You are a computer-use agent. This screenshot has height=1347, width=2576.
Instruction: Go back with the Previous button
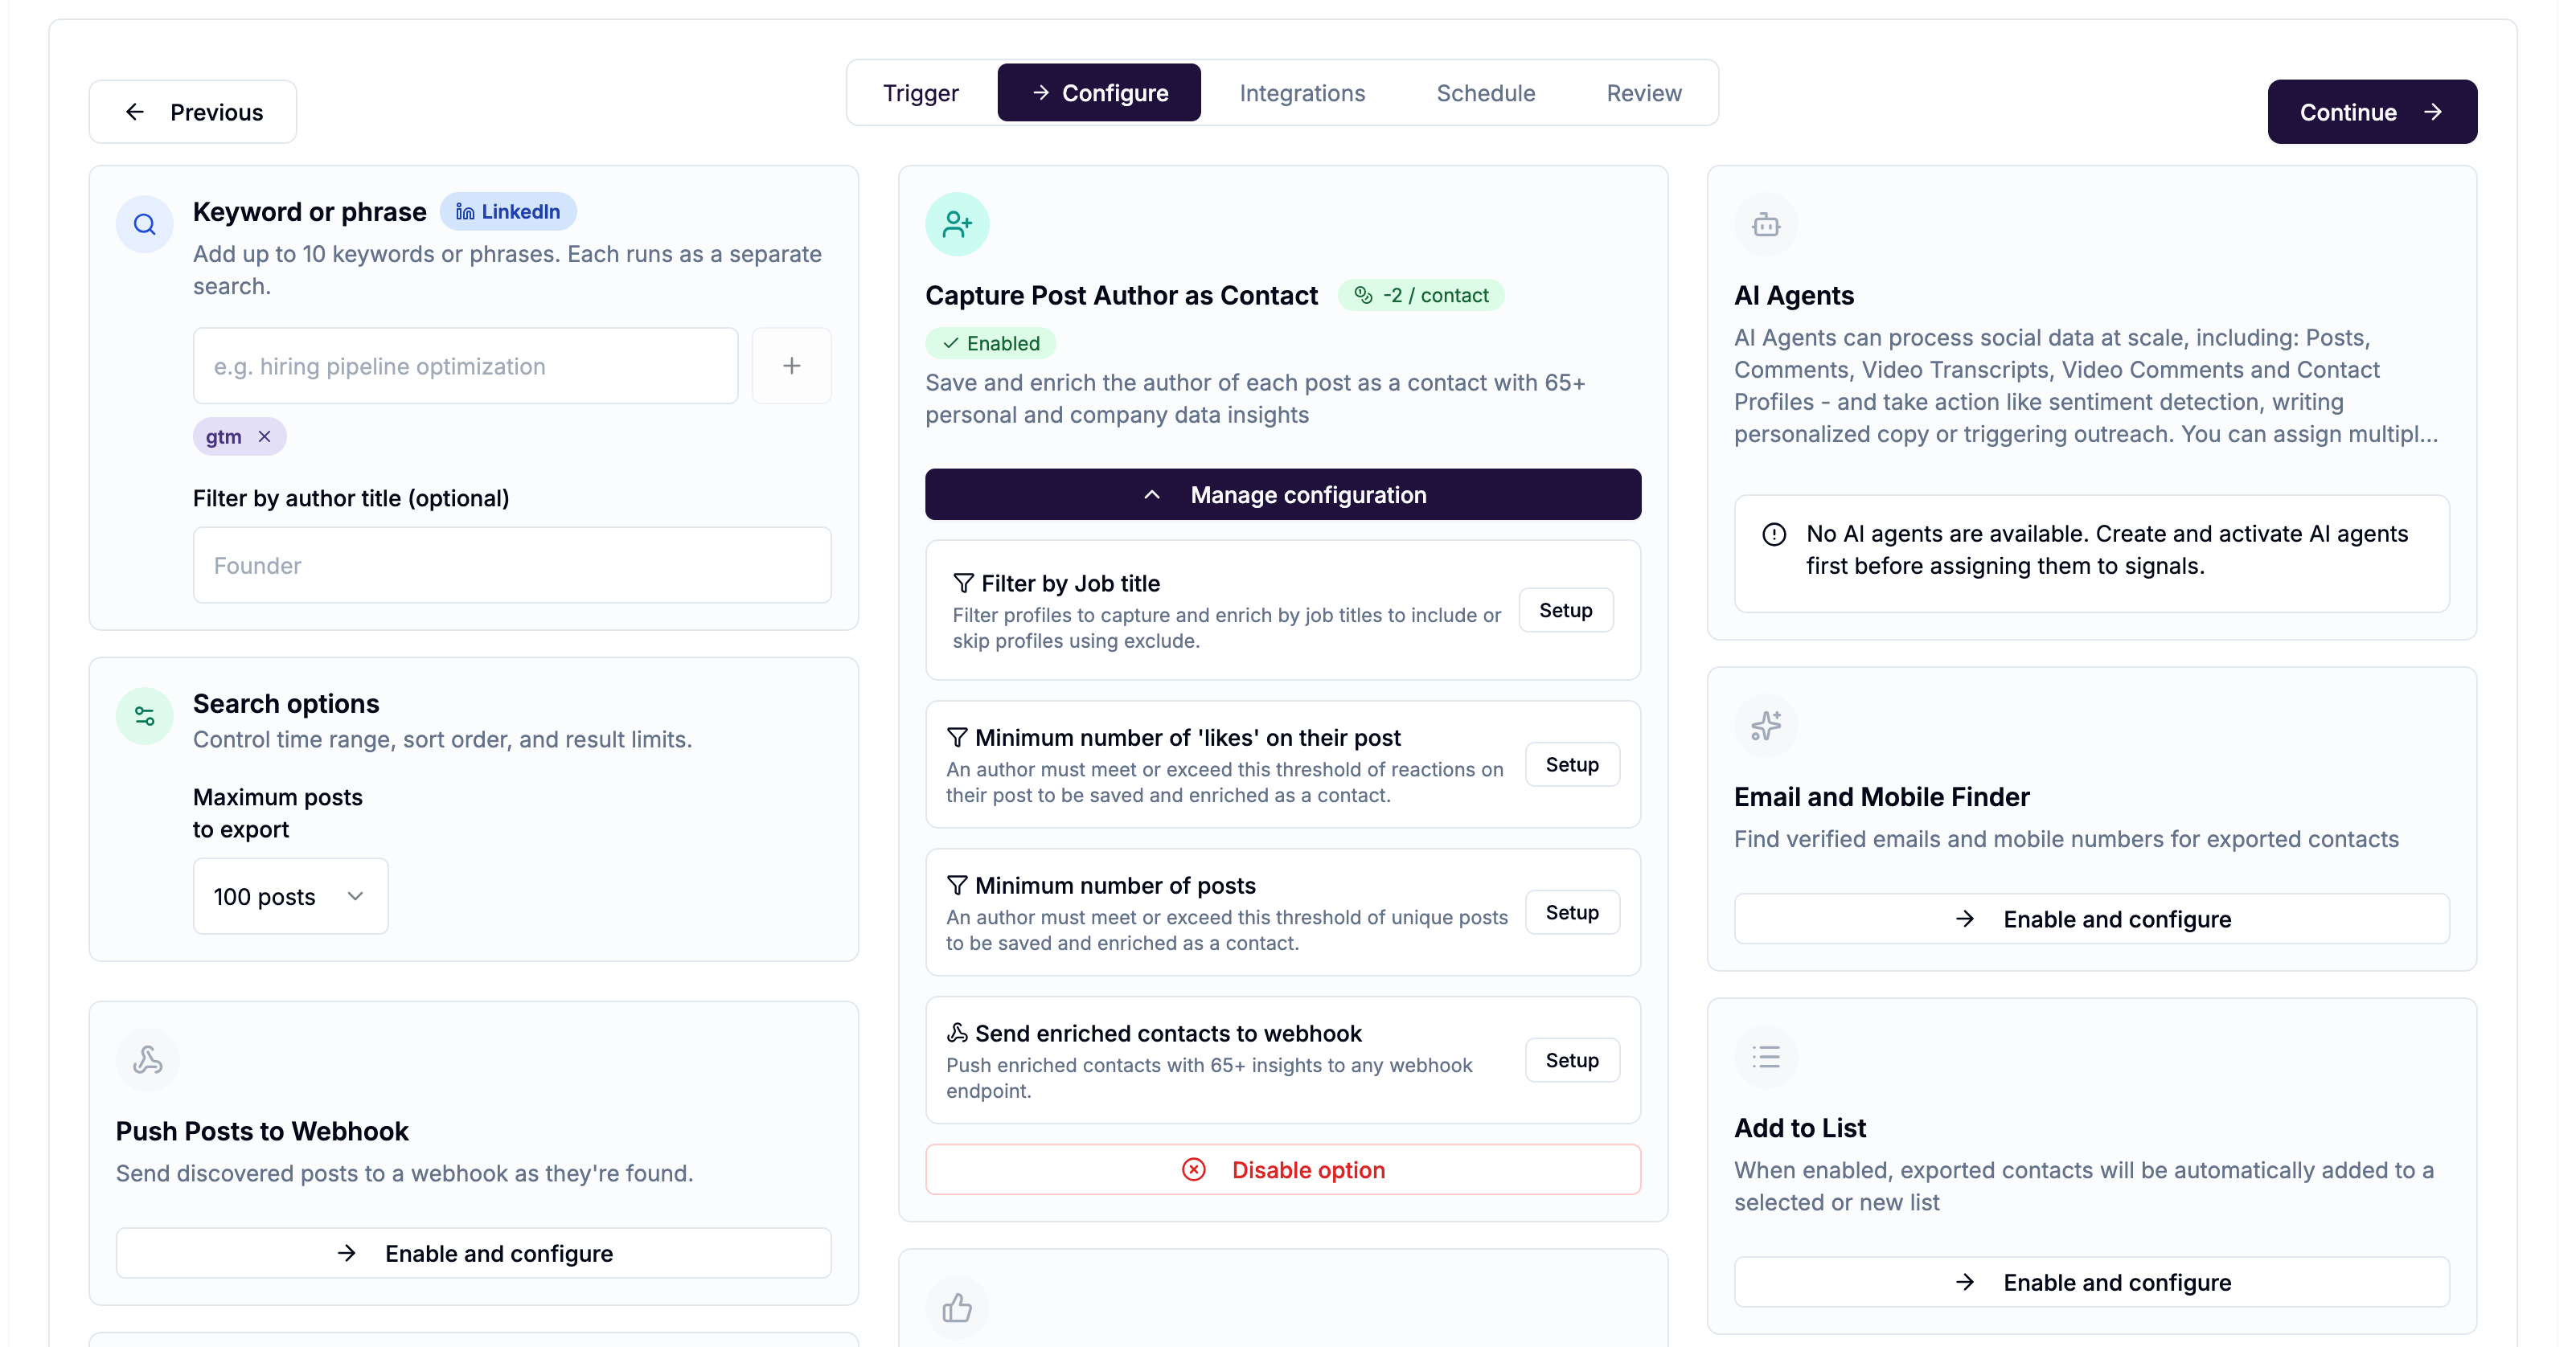192,112
